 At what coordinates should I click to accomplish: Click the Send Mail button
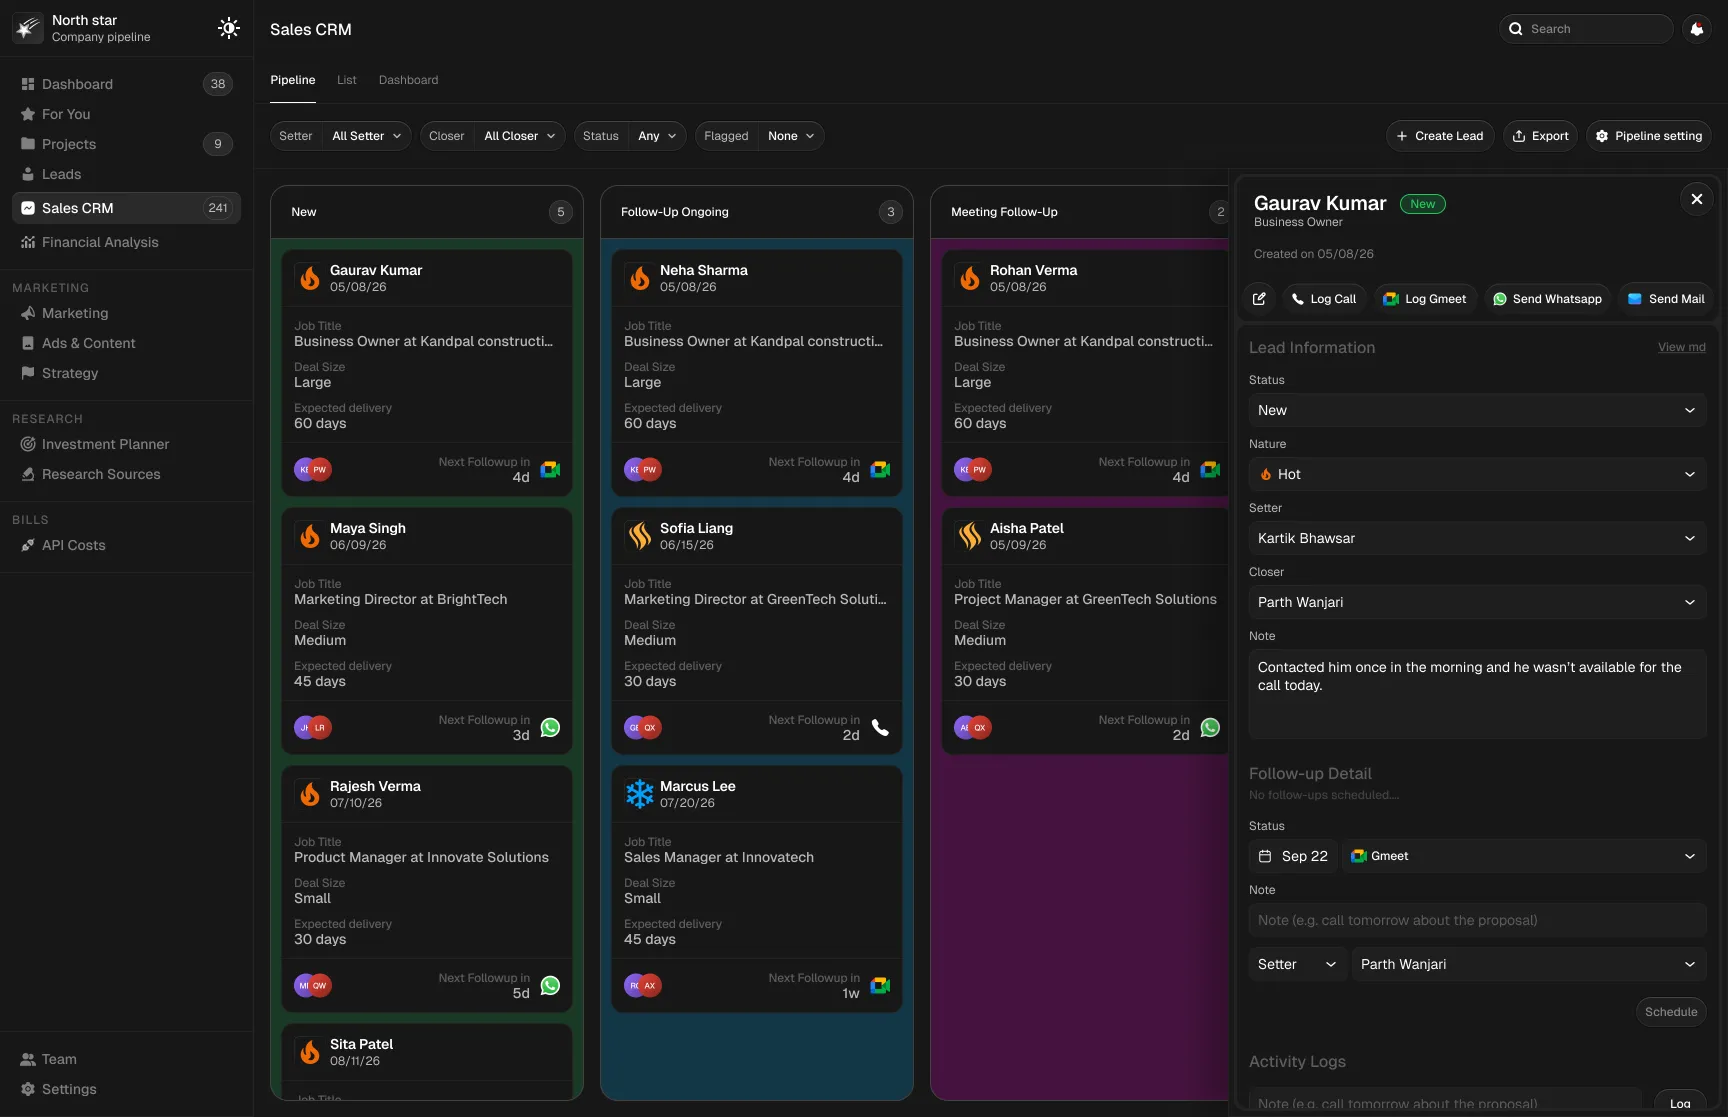pyautogui.click(x=1665, y=299)
